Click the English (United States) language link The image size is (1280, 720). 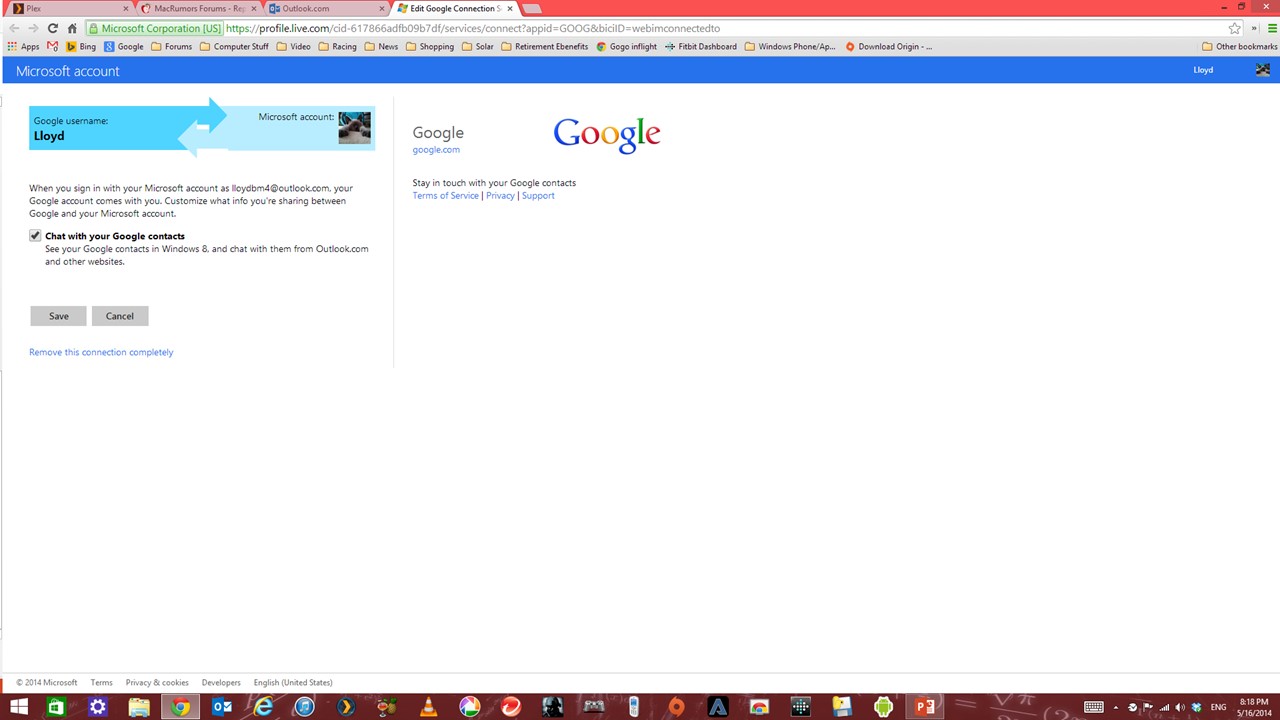(x=293, y=683)
